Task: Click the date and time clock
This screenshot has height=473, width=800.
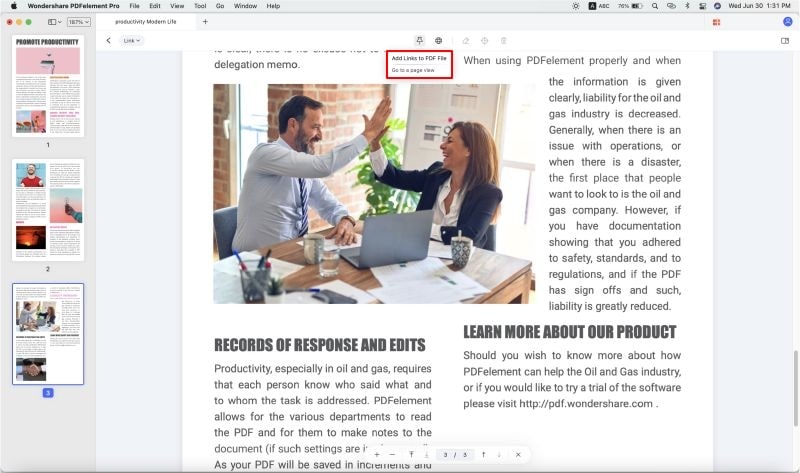Action: (x=759, y=6)
